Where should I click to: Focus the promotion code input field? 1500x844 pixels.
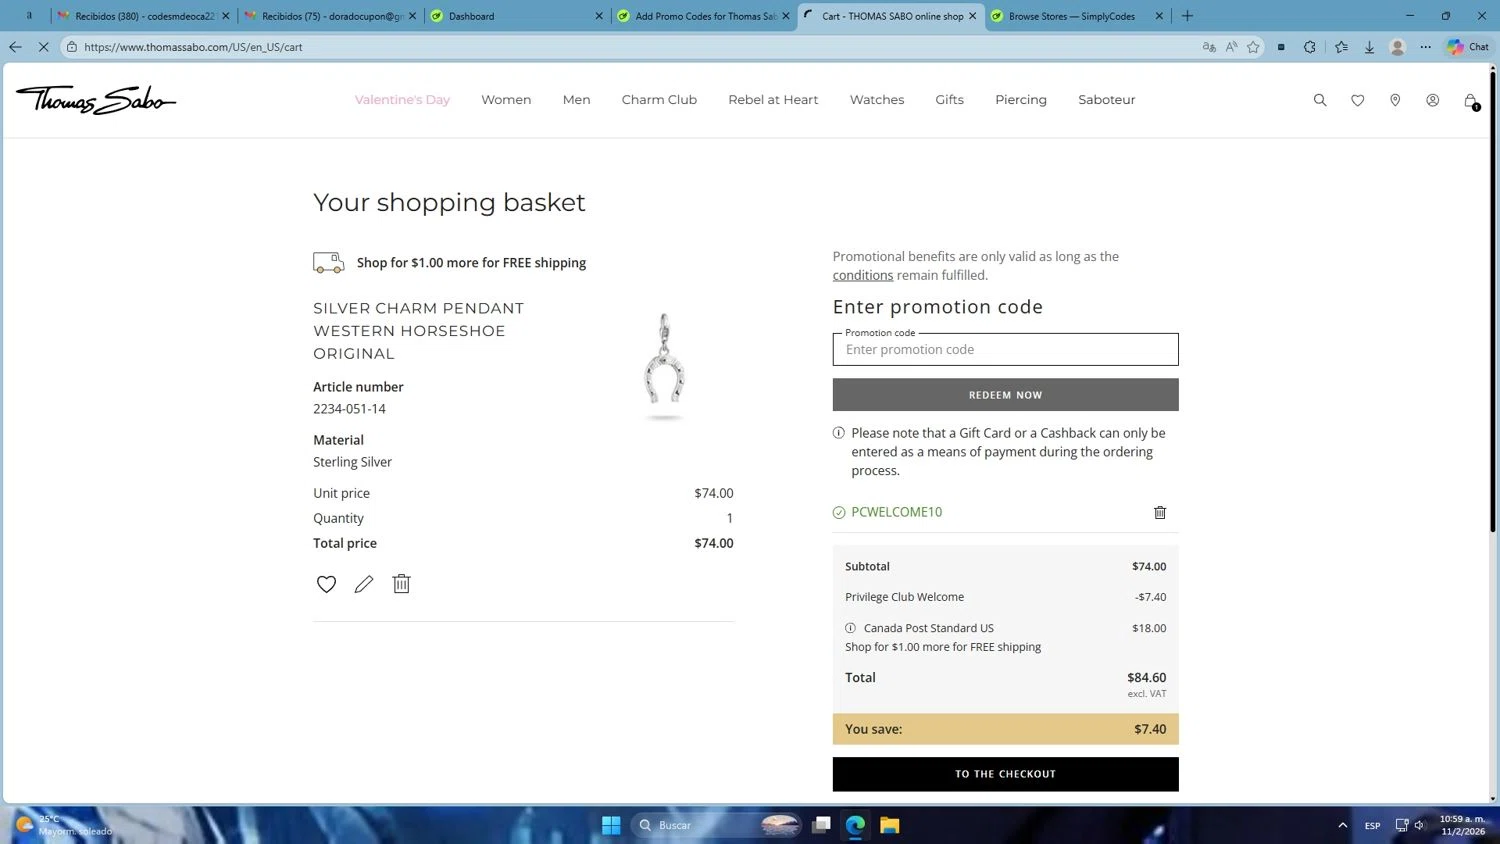[1005, 349]
